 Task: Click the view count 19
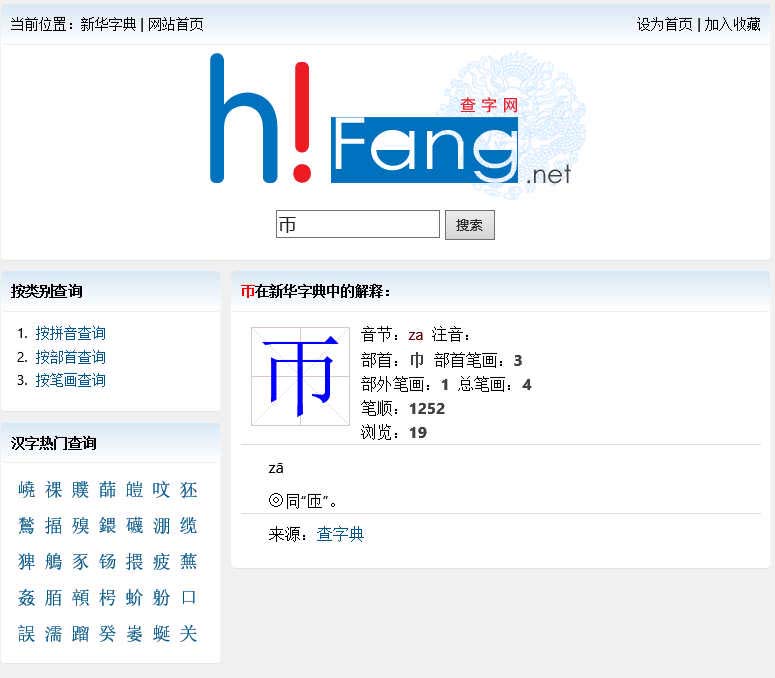[418, 432]
